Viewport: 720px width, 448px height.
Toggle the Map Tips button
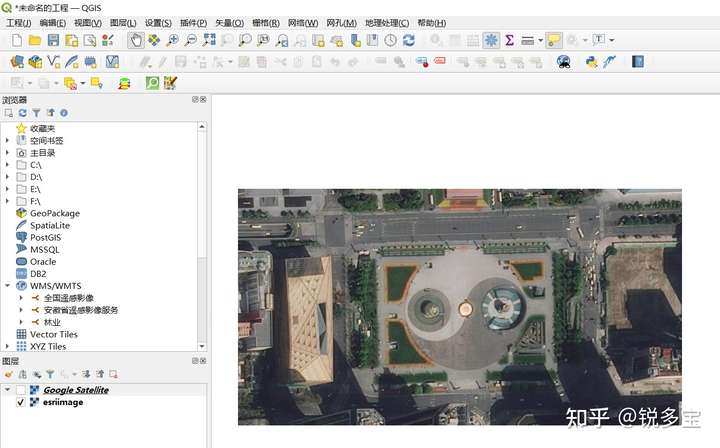(553, 40)
